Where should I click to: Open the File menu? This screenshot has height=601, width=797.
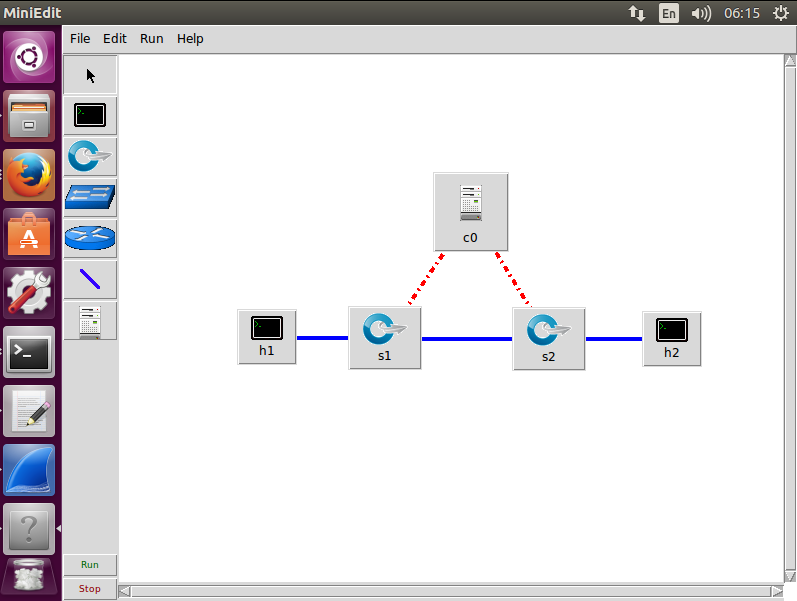coord(80,39)
